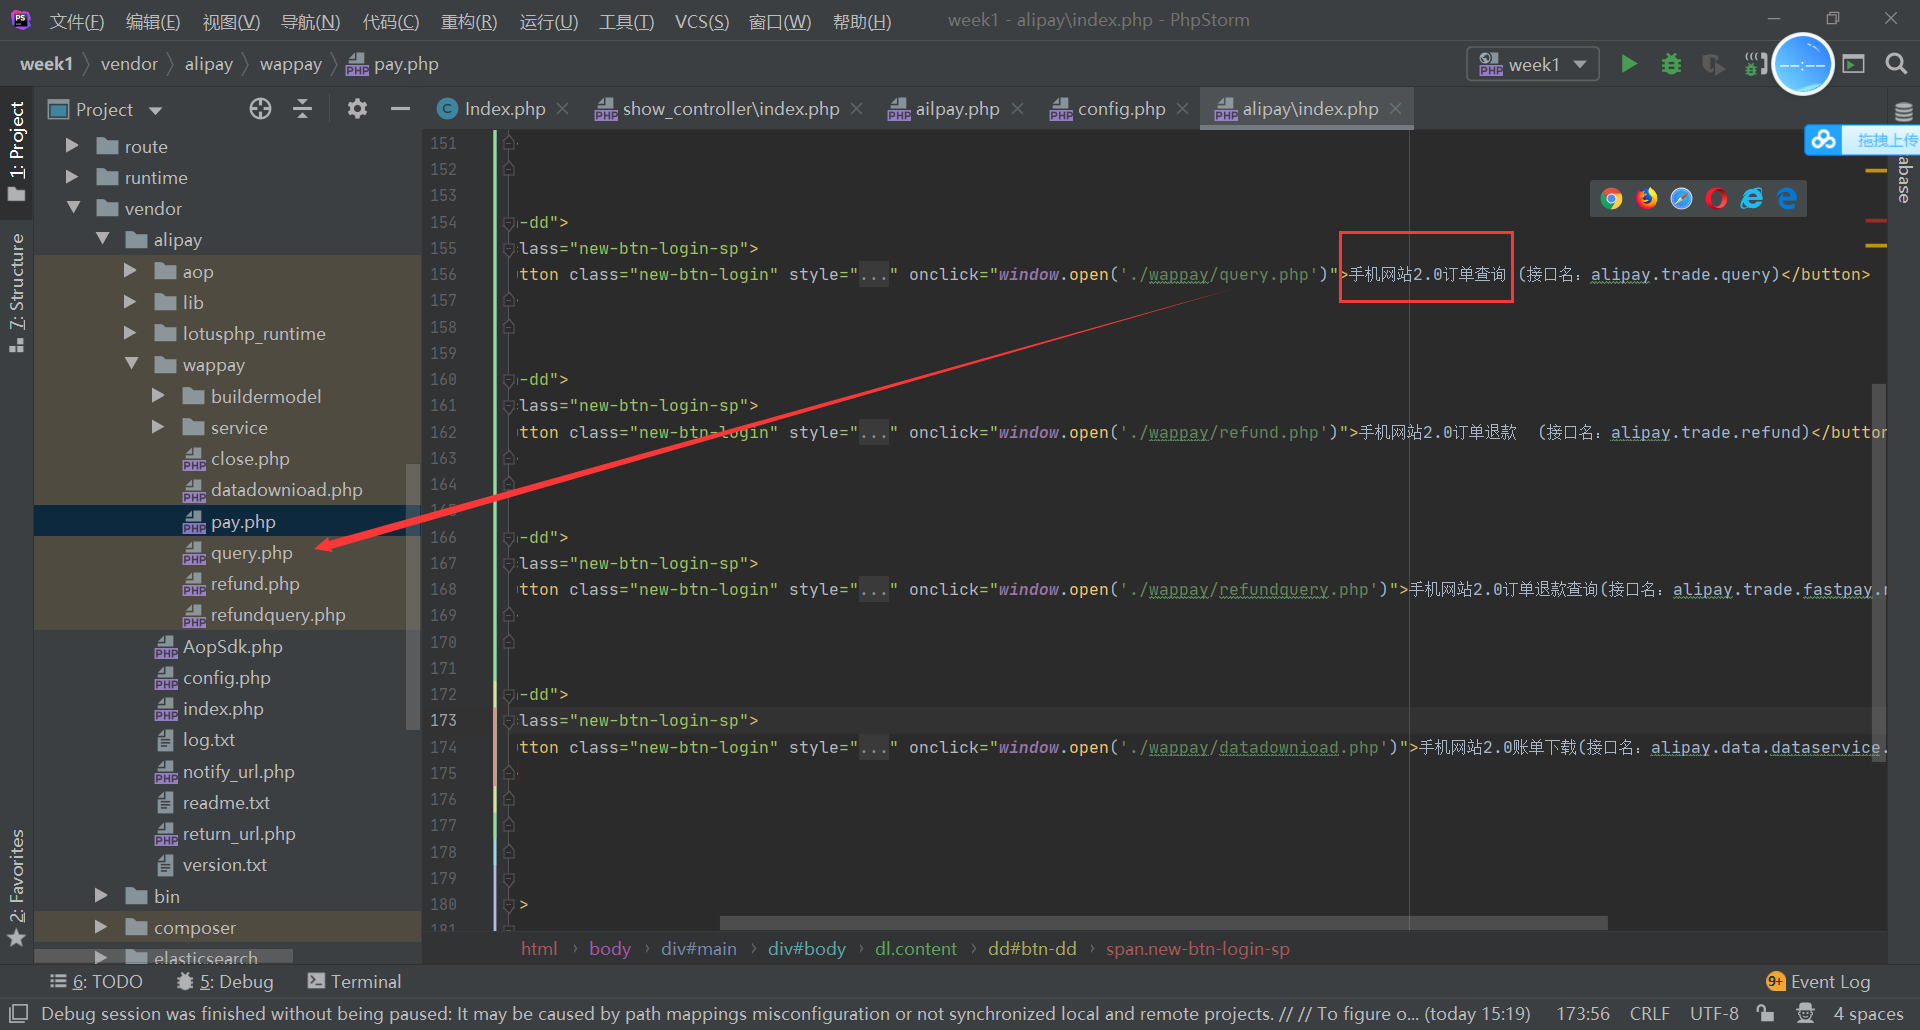Expand the buildermodel folder arrow

tap(158, 396)
